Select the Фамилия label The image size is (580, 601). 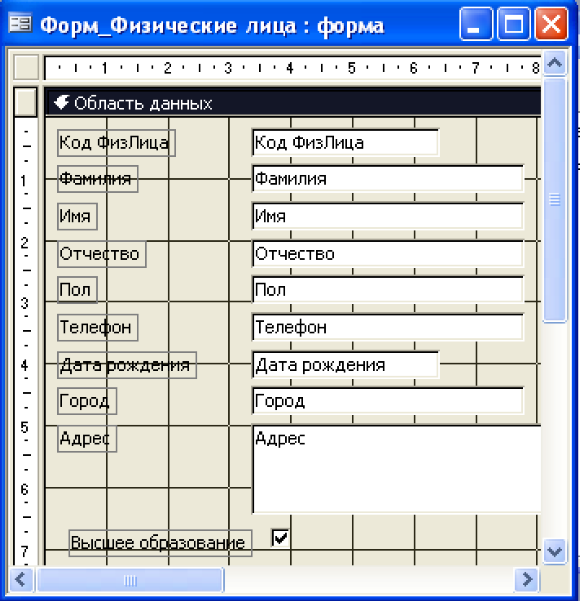(x=98, y=179)
